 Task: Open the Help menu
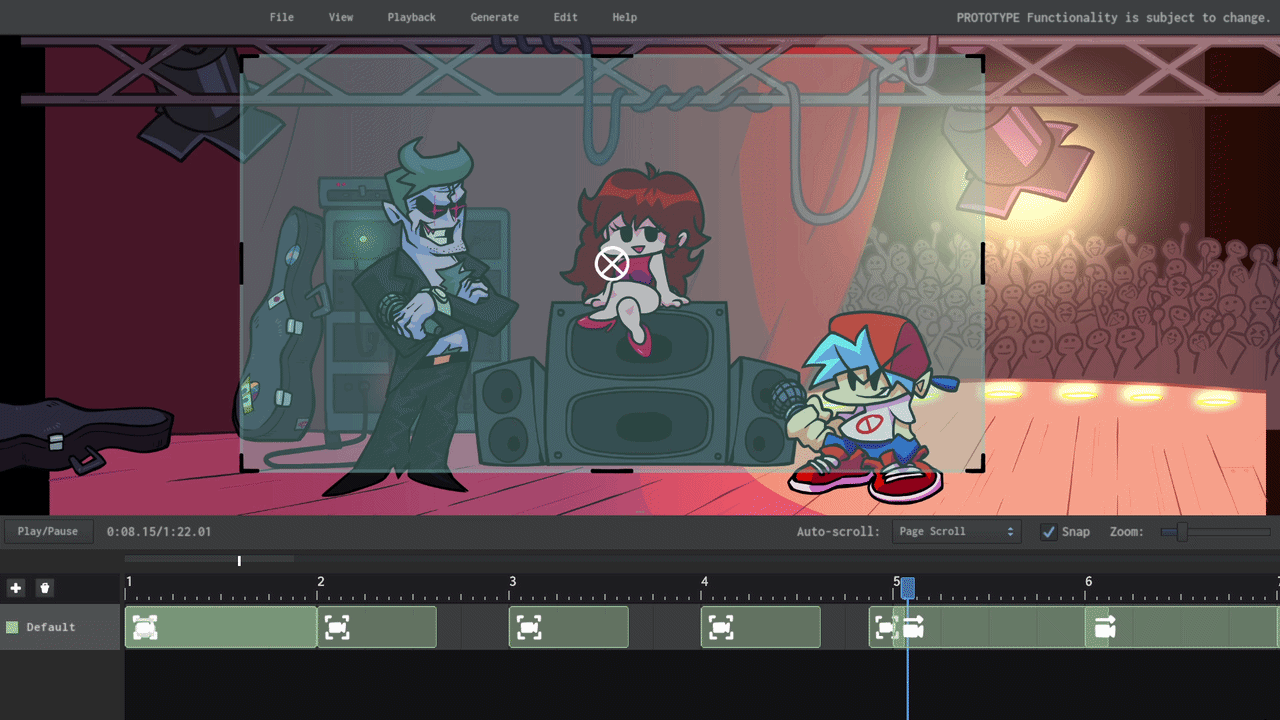click(625, 17)
